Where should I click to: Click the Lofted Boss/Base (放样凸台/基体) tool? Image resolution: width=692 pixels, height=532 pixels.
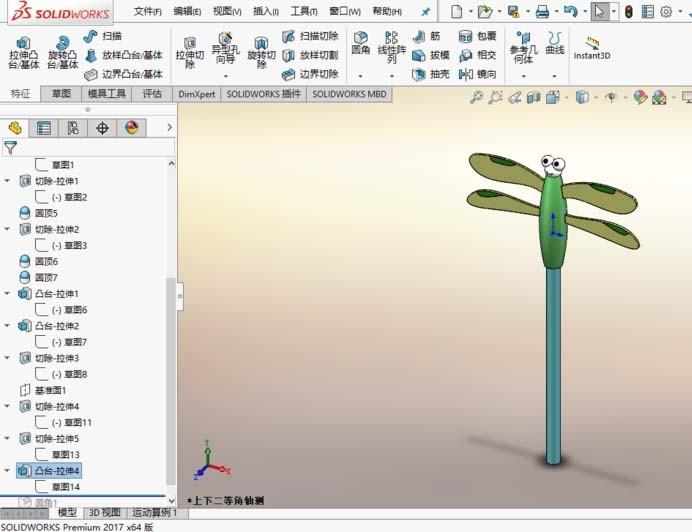click(123, 55)
